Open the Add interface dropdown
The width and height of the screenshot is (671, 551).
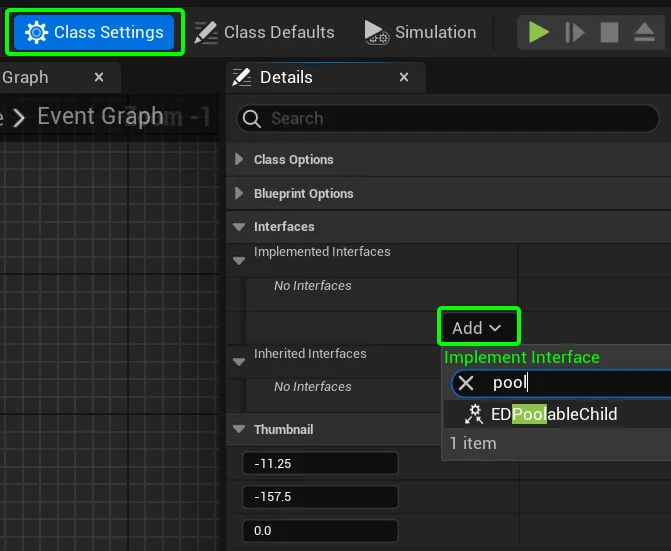pyautogui.click(x=478, y=328)
